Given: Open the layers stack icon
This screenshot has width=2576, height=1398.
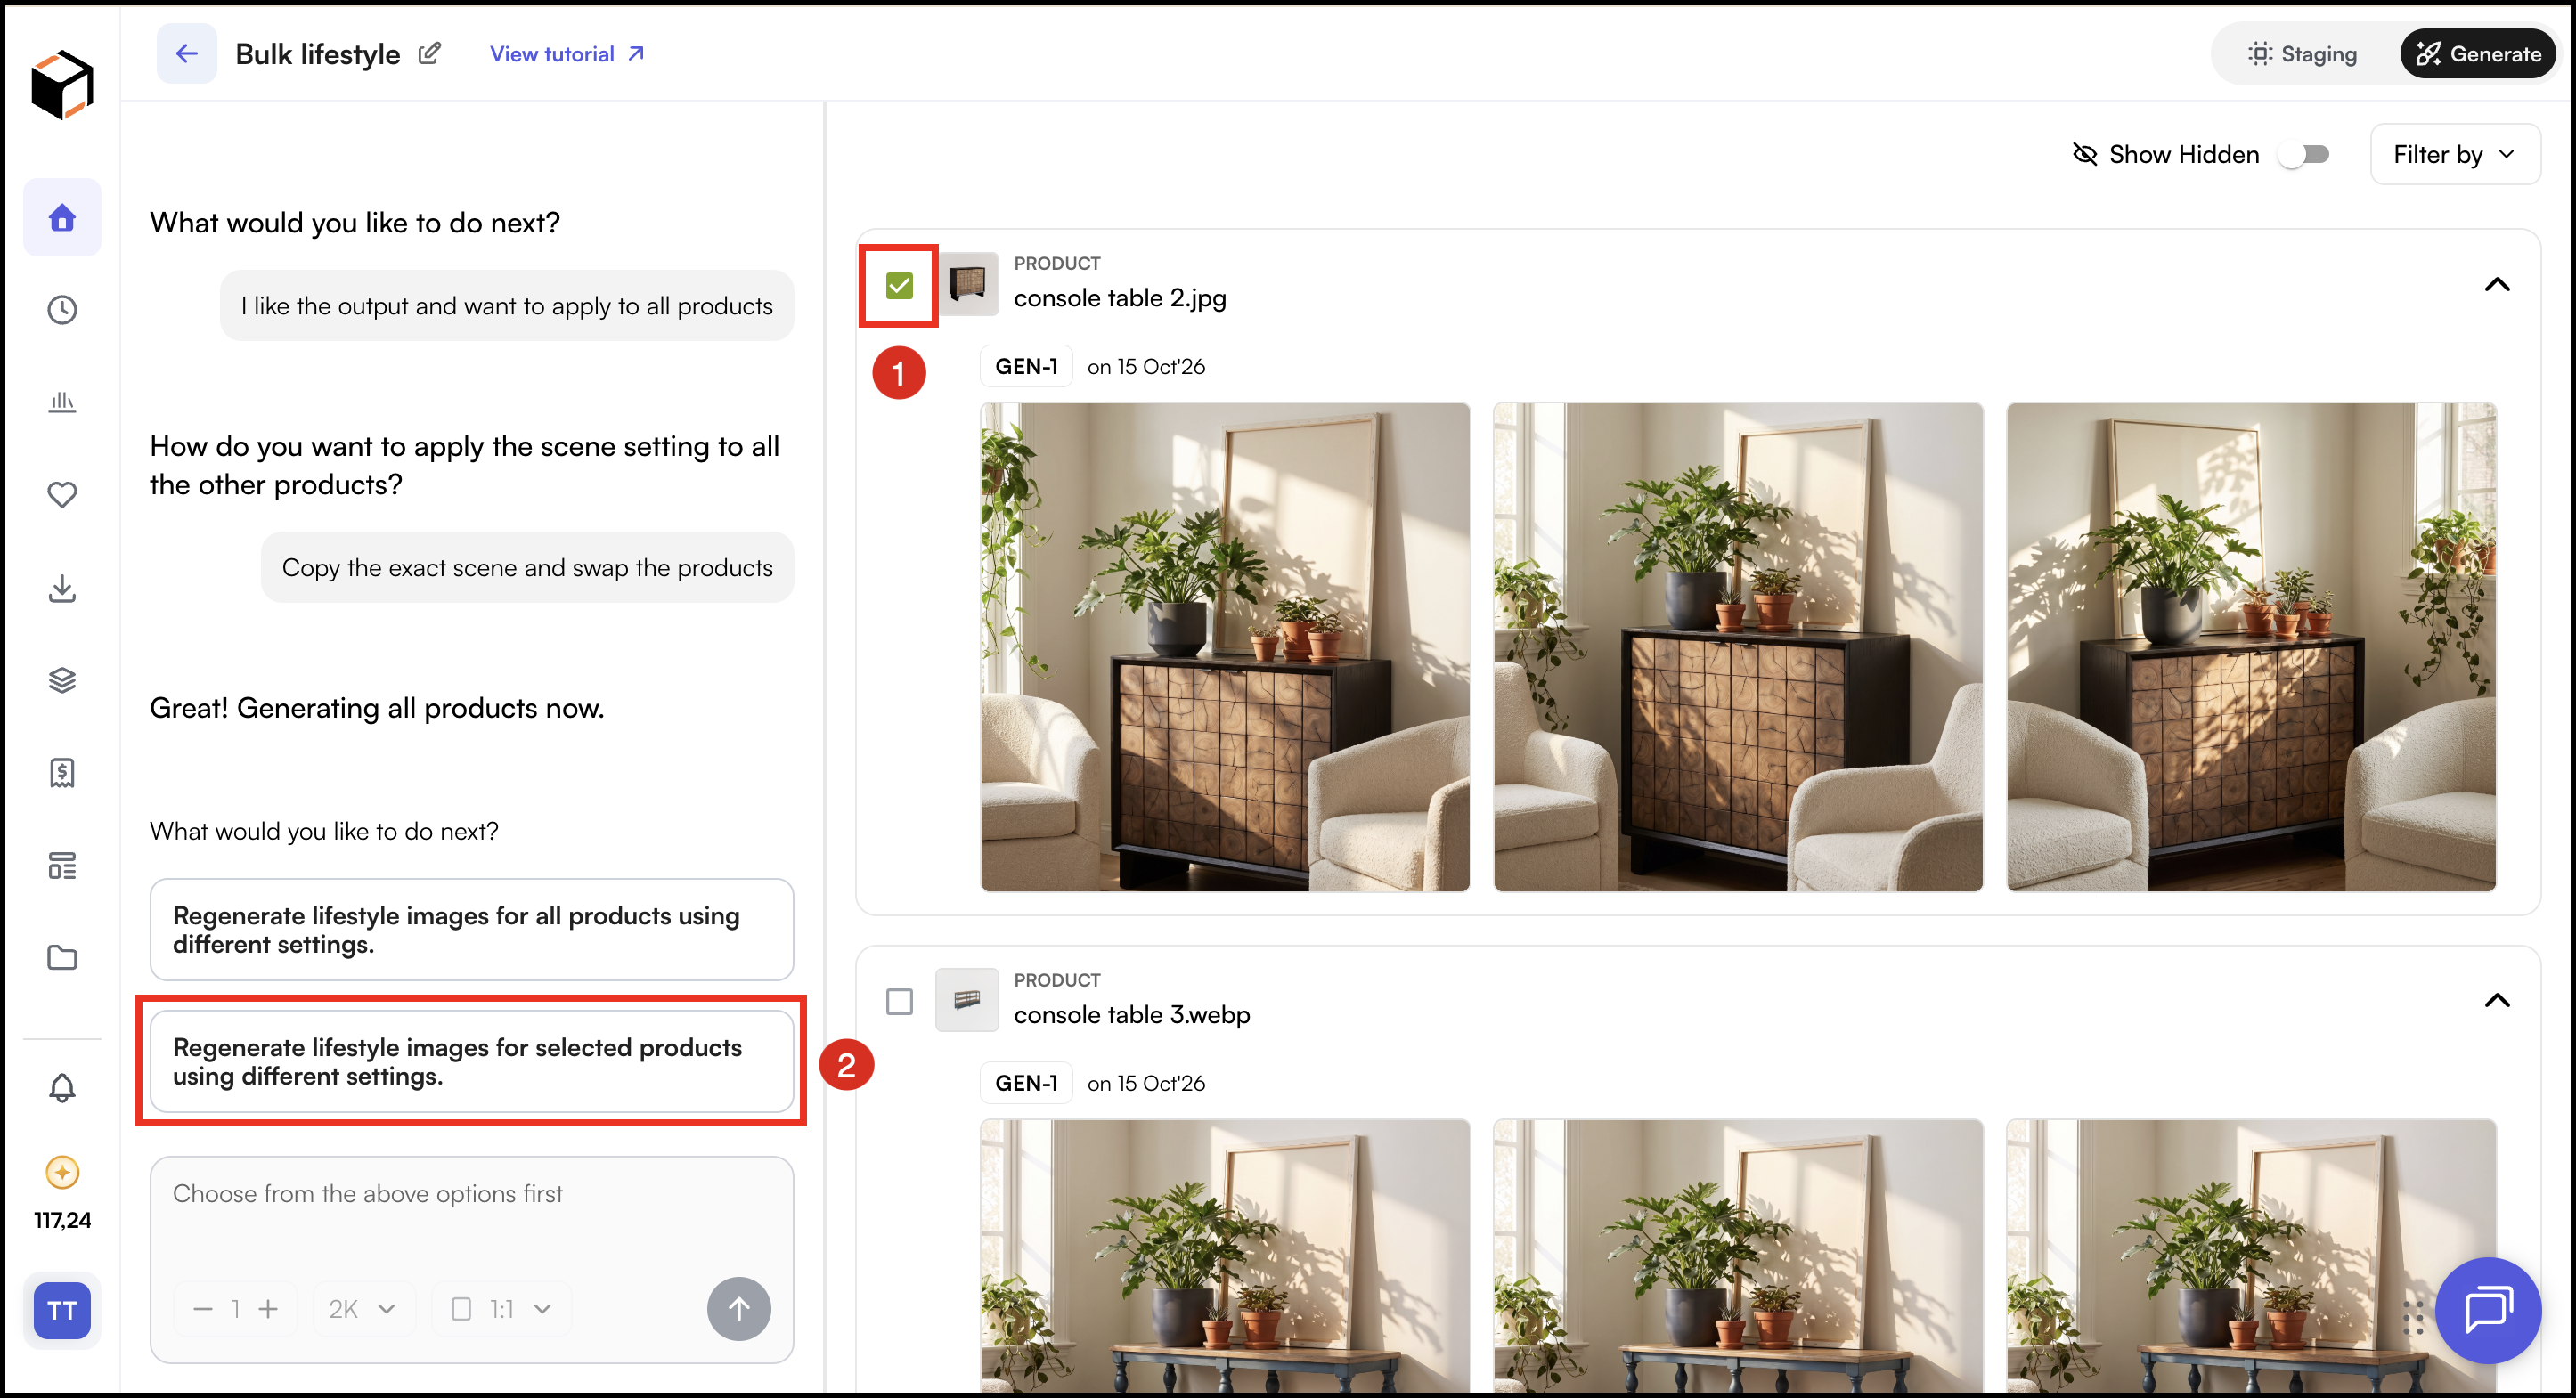Looking at the screenshot, I should (62, 680).
